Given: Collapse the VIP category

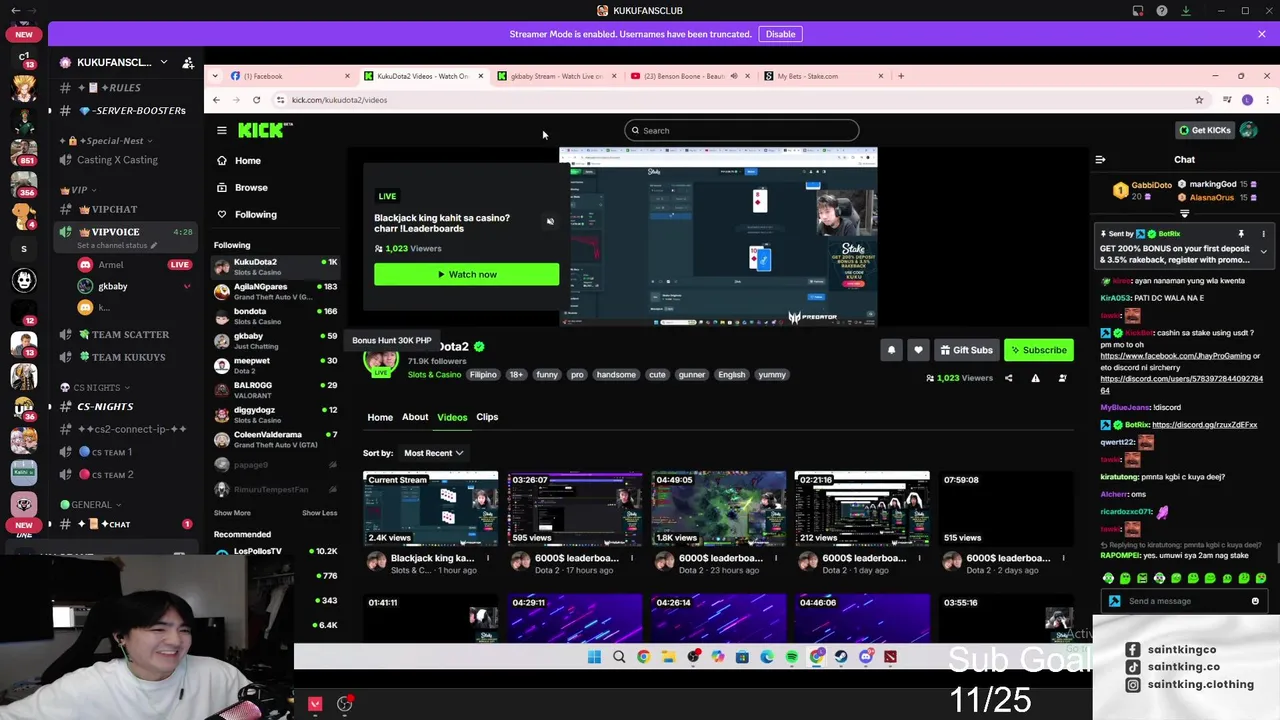Looking at the screenshot, I should pyautogui.click(x=78, y=190).
